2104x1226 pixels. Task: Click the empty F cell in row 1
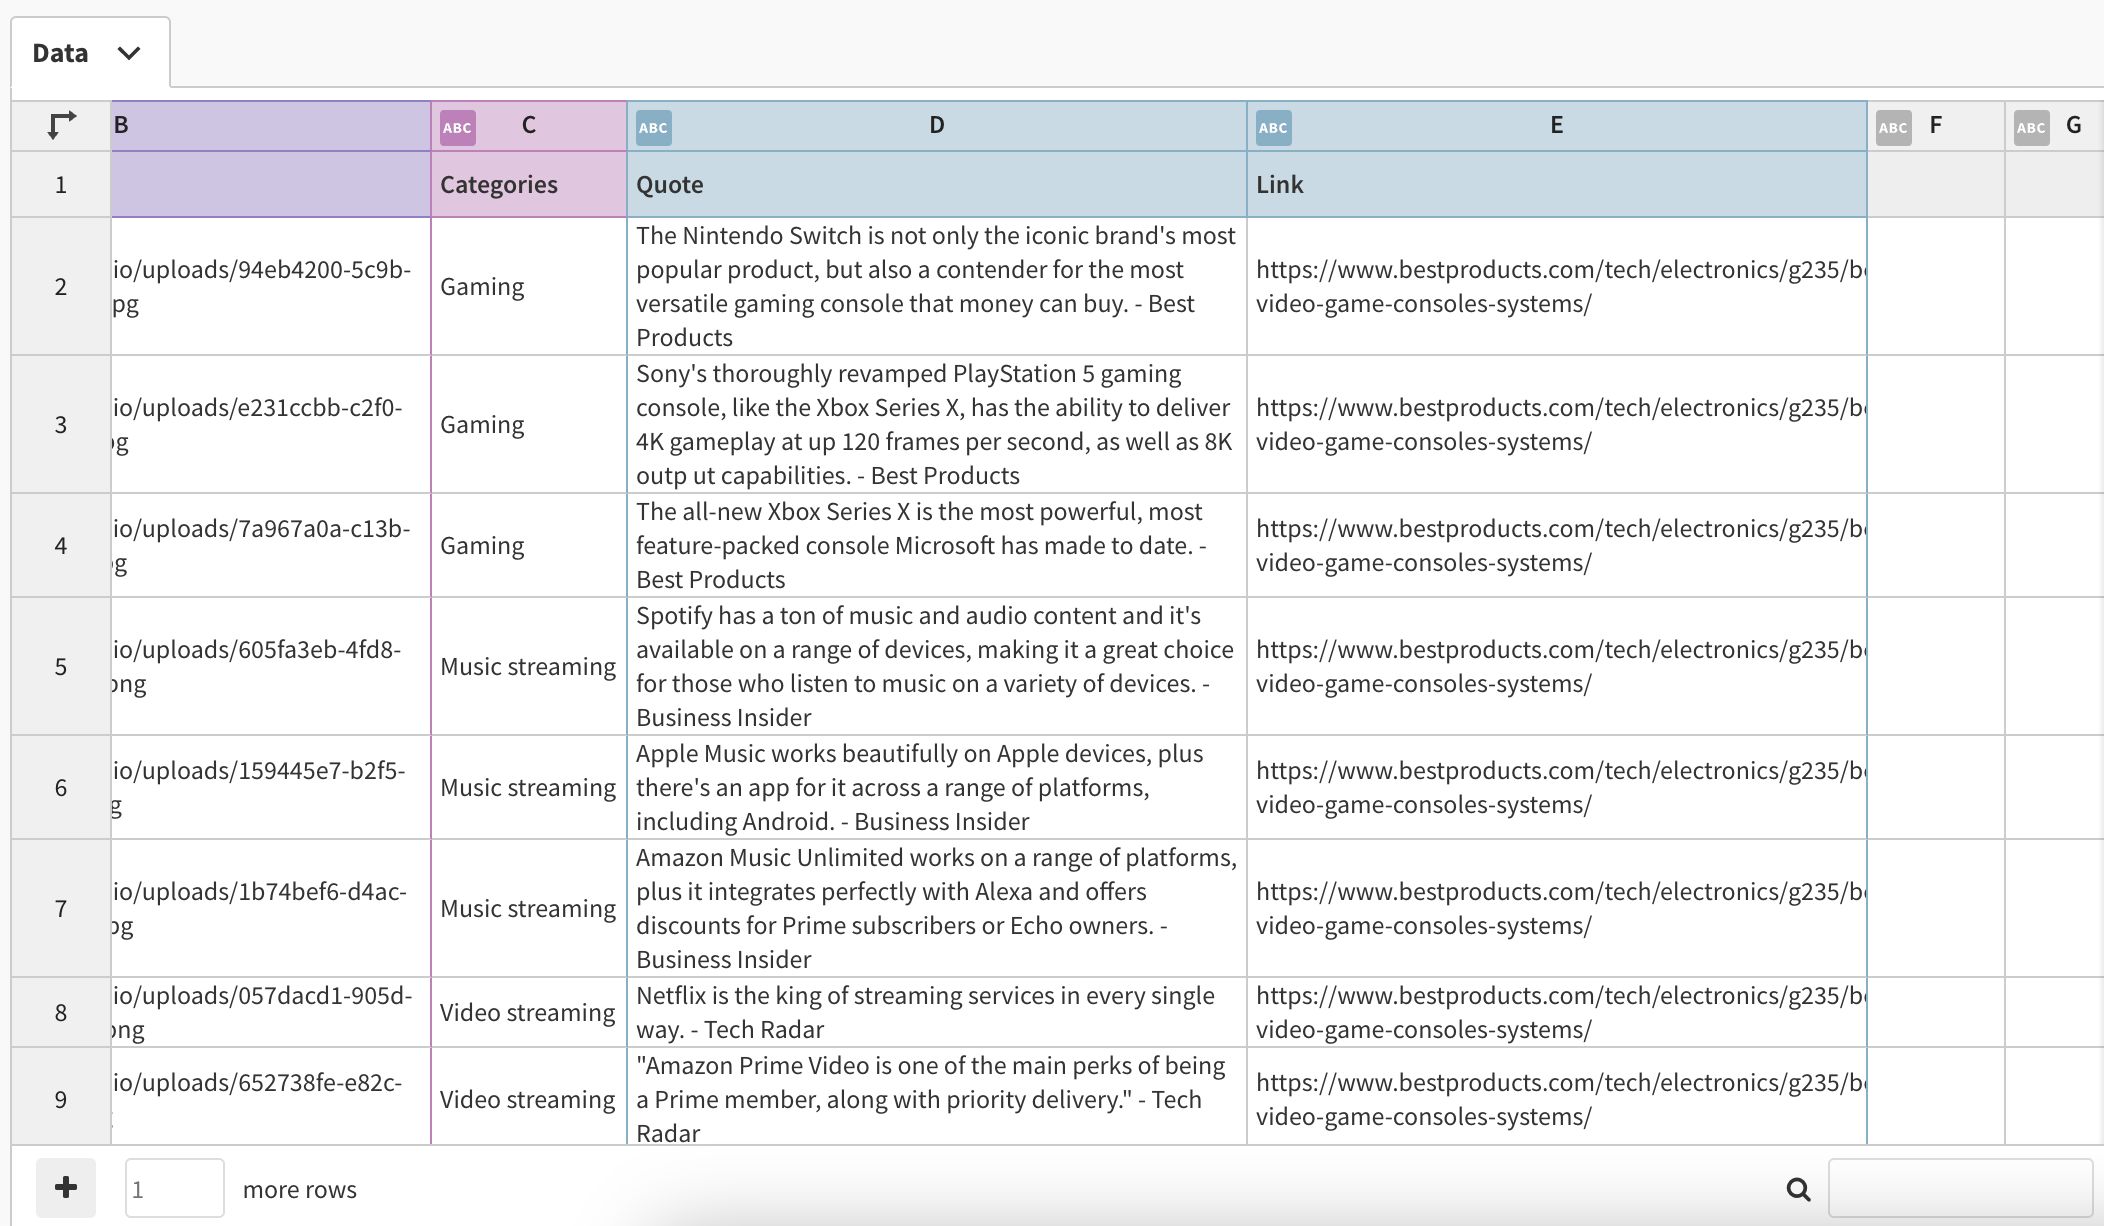coord(1936,184)
